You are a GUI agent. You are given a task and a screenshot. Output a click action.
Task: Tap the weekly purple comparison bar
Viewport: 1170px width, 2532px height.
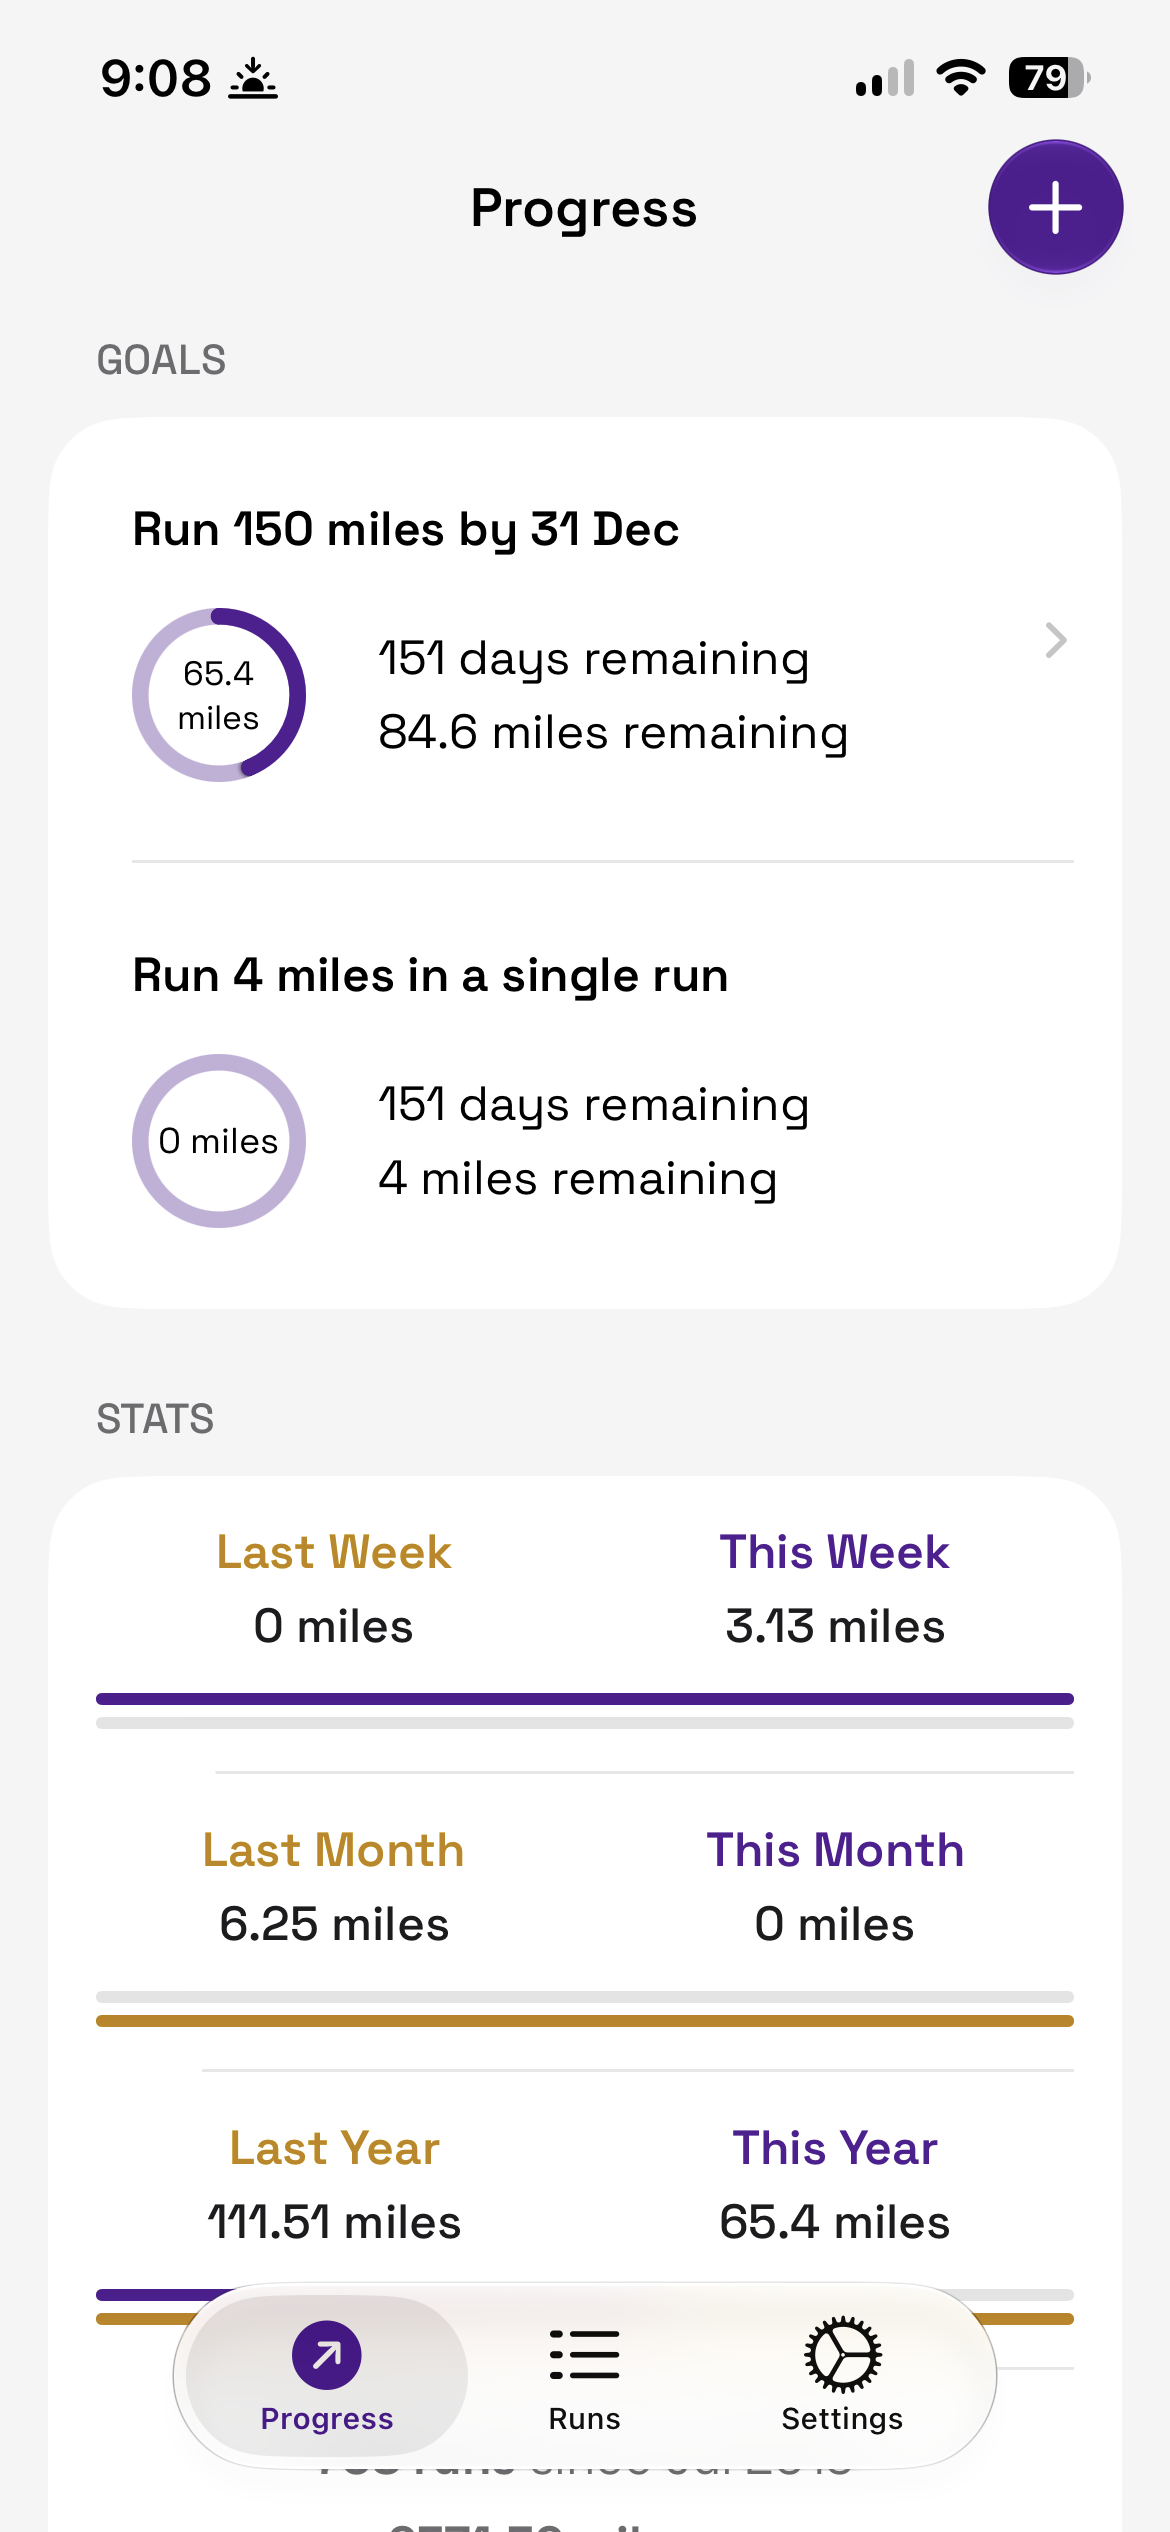click(585, 1699)
